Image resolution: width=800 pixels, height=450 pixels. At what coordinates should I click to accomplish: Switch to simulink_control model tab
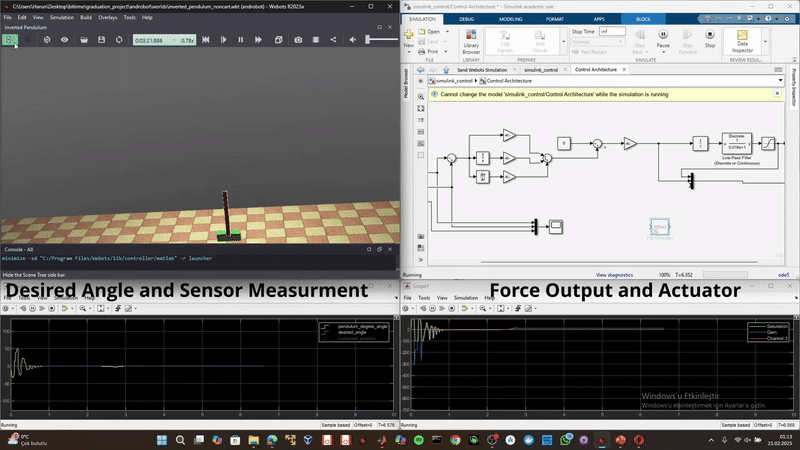pyautogui.click(x=541, y=70)
